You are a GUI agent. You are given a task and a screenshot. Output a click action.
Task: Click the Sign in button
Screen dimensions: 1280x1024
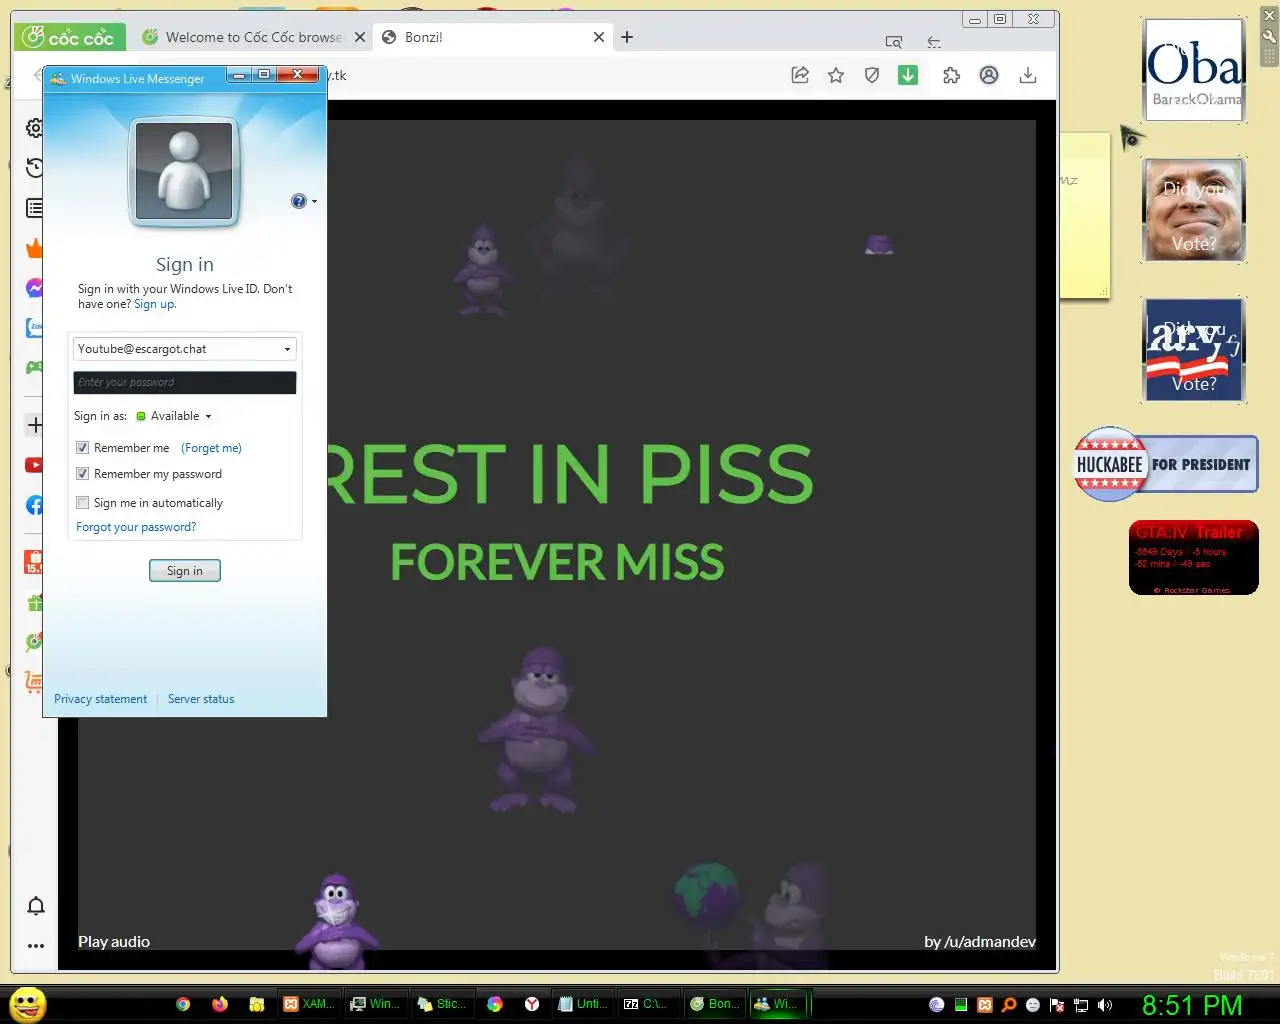pyautogui.click(x=185, y=571)
